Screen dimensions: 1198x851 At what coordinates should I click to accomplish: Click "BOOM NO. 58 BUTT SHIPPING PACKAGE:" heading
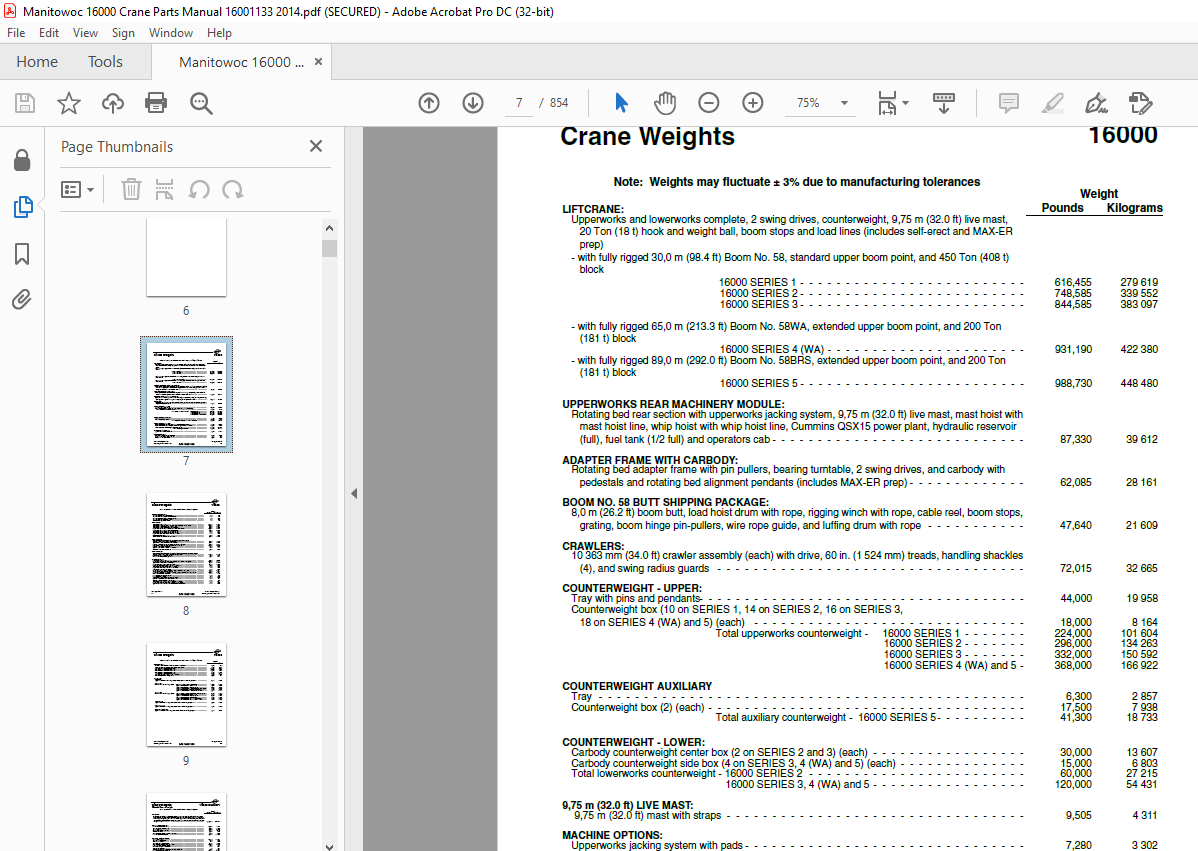(665, 502)
